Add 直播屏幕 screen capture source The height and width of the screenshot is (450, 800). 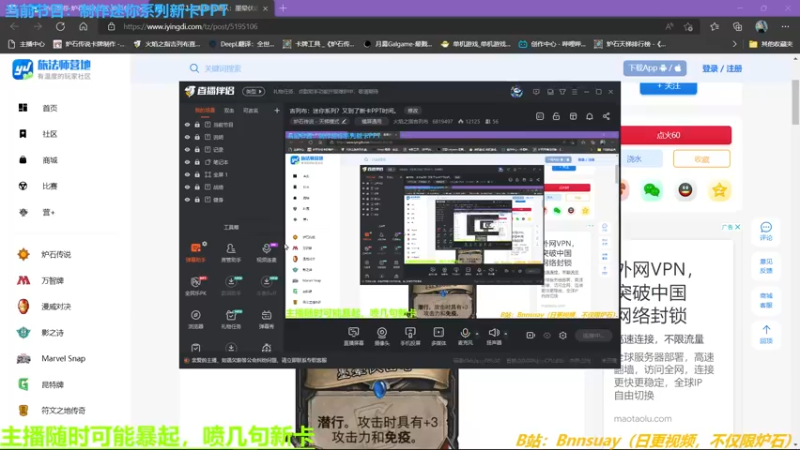(354, 336)
